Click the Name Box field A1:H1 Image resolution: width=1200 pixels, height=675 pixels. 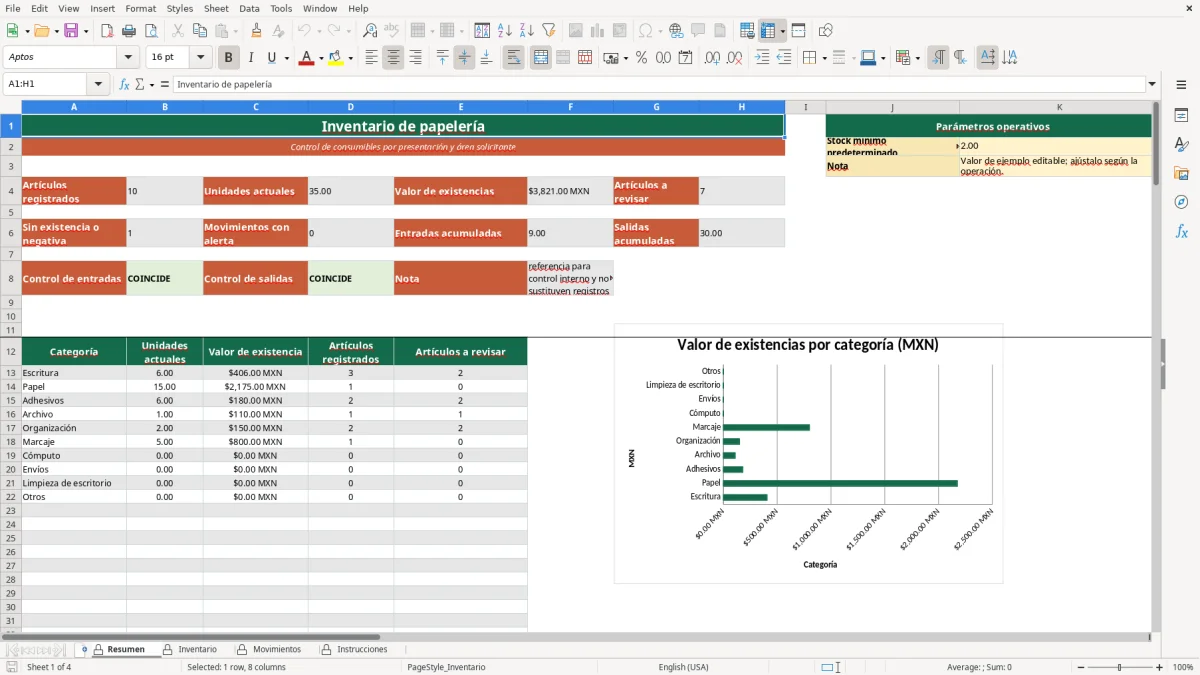pos(46,84)
